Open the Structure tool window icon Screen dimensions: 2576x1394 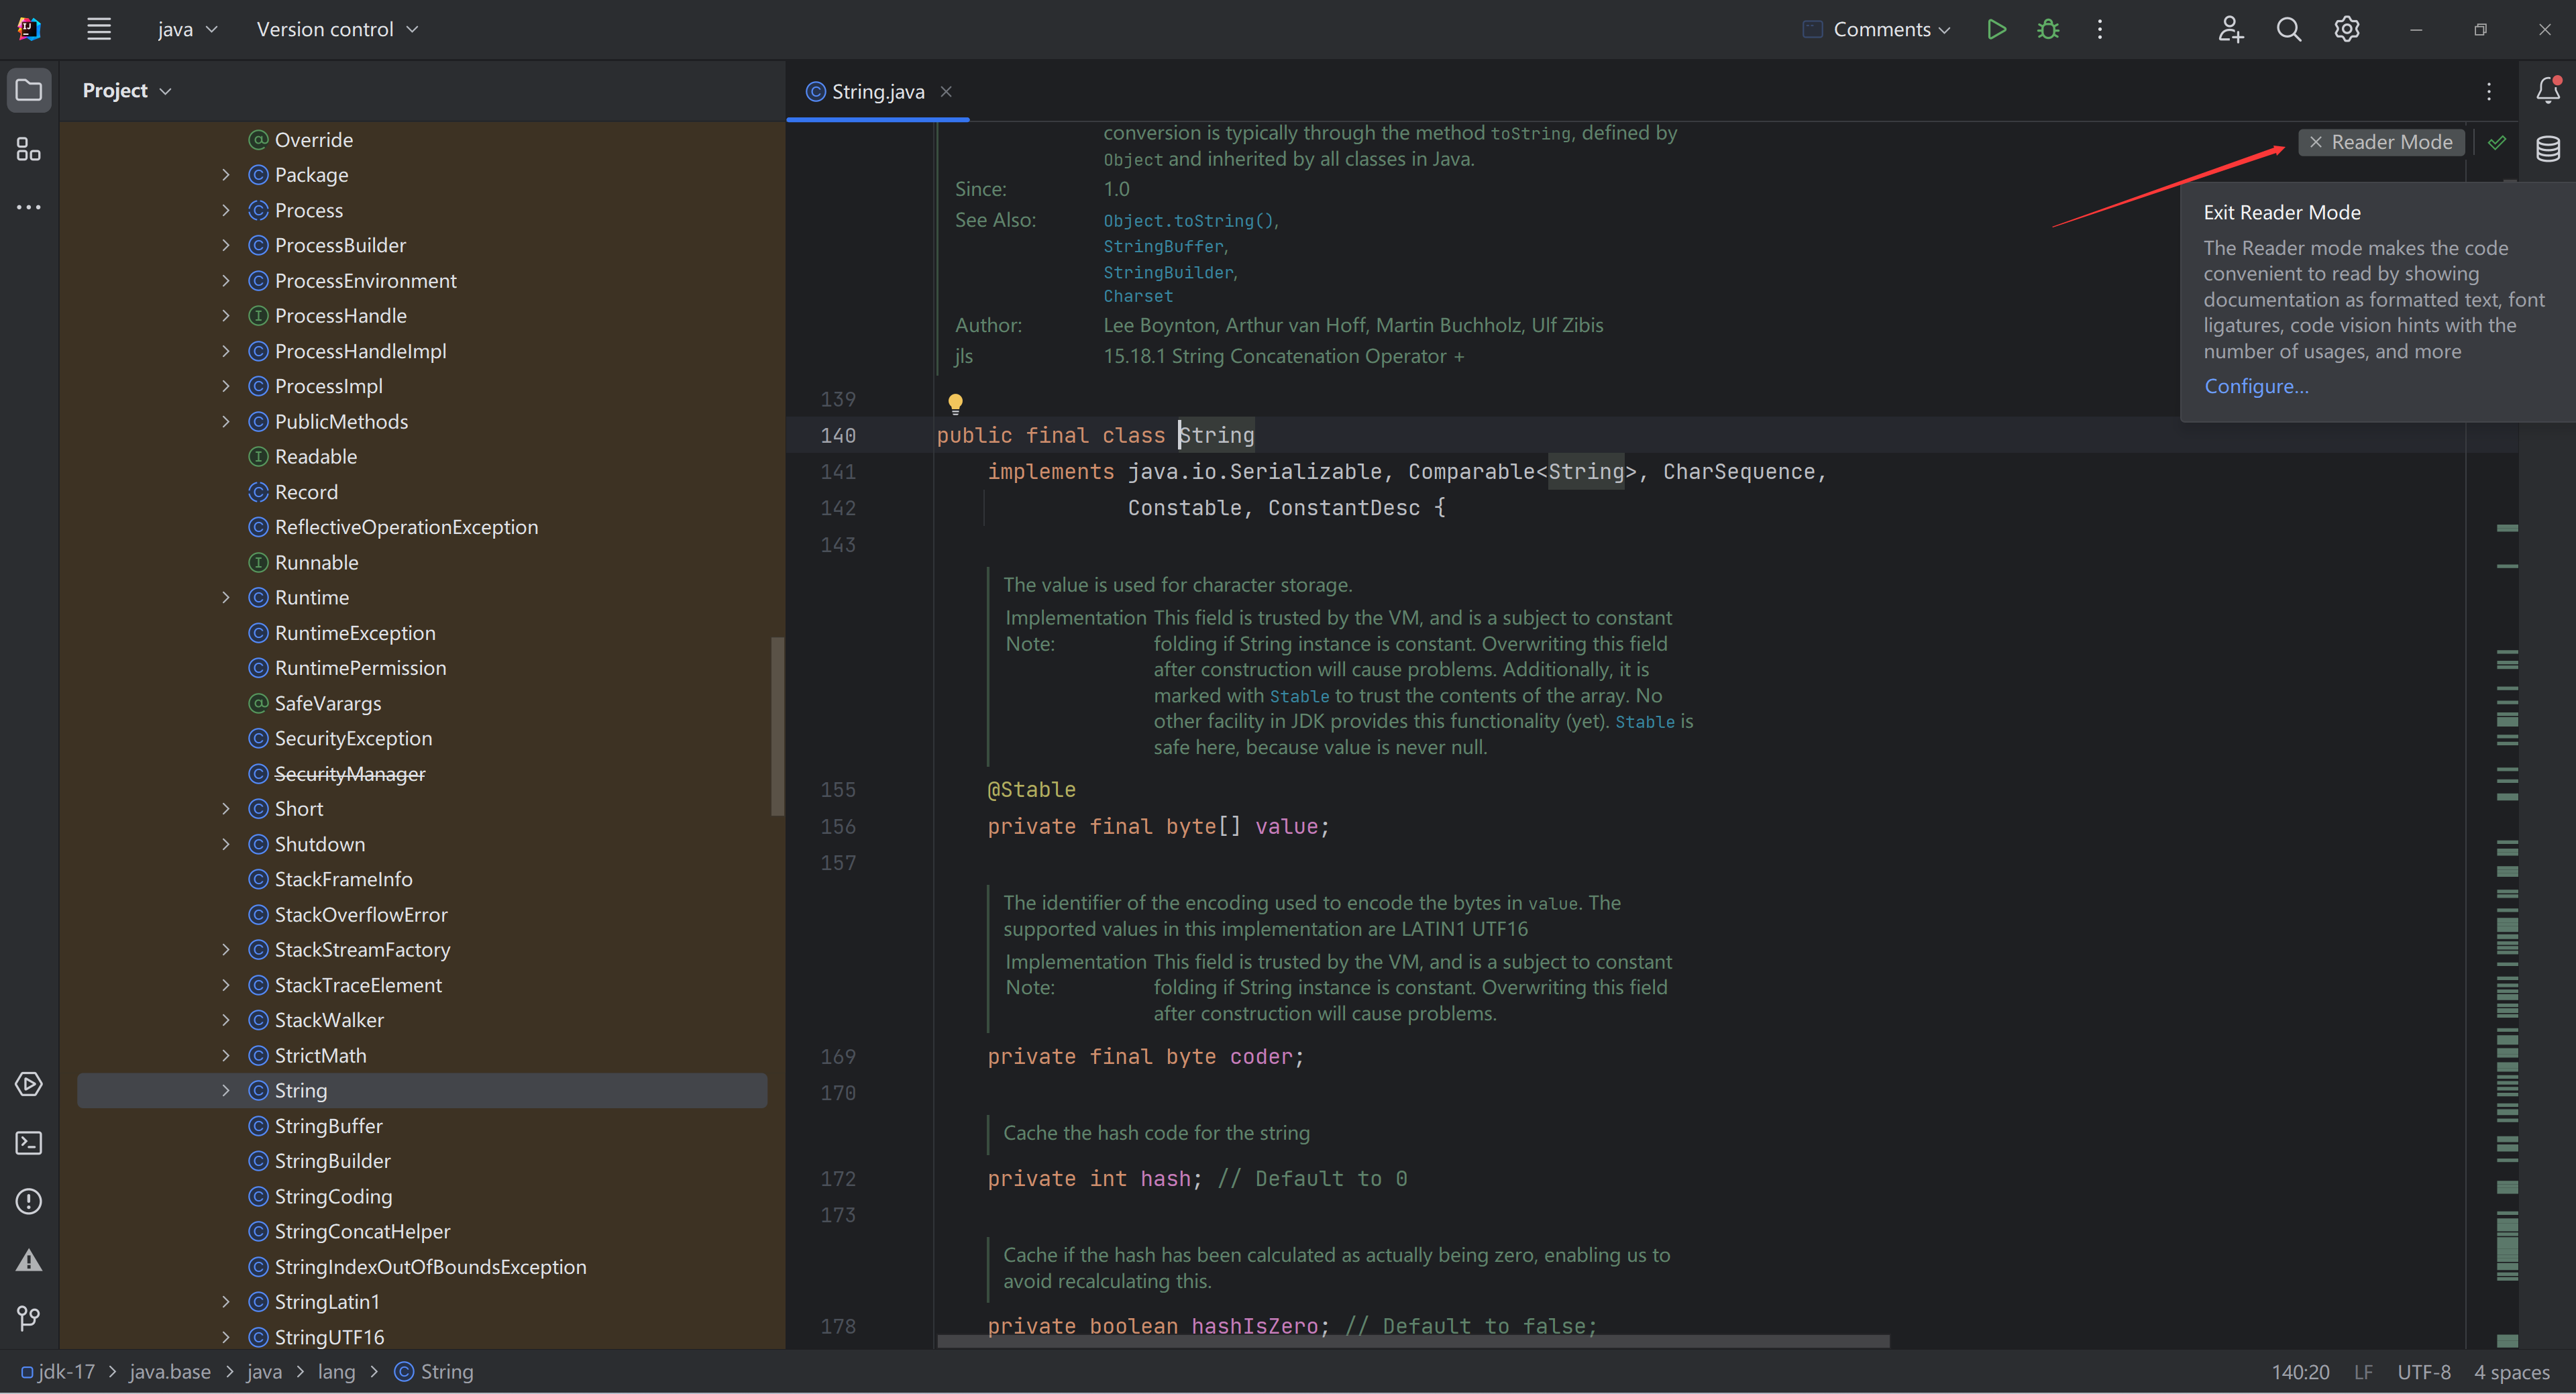[29, 149]
